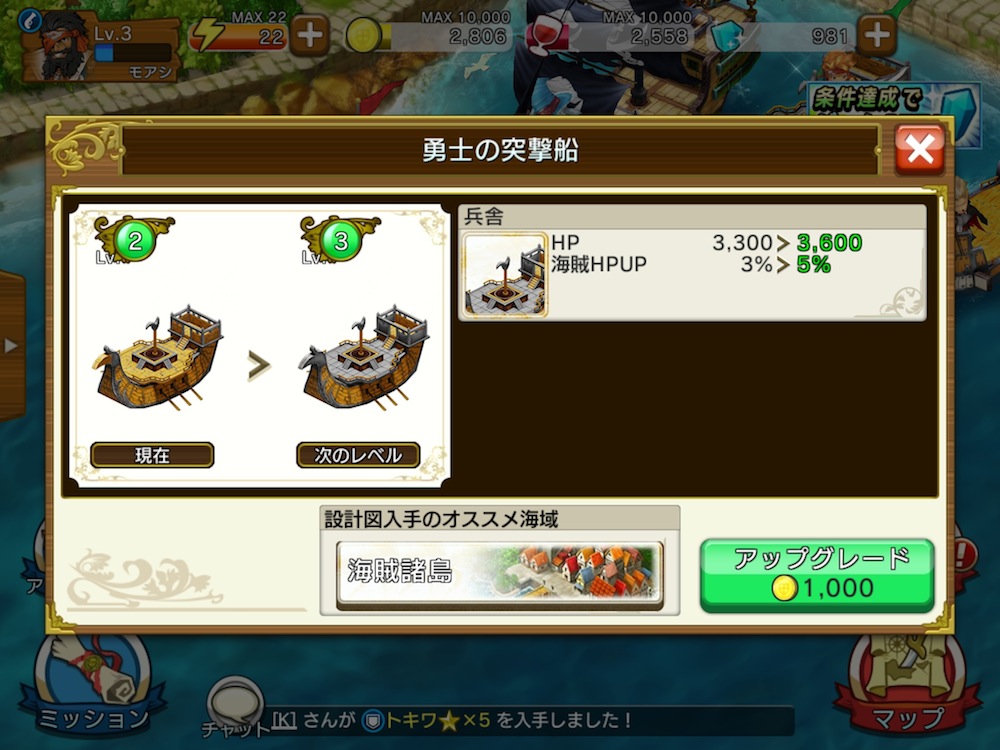The height and width of the screenshot is (750, 1000).
Task: Expand the left side panel arrow
Action: click(x=11, y=346)
